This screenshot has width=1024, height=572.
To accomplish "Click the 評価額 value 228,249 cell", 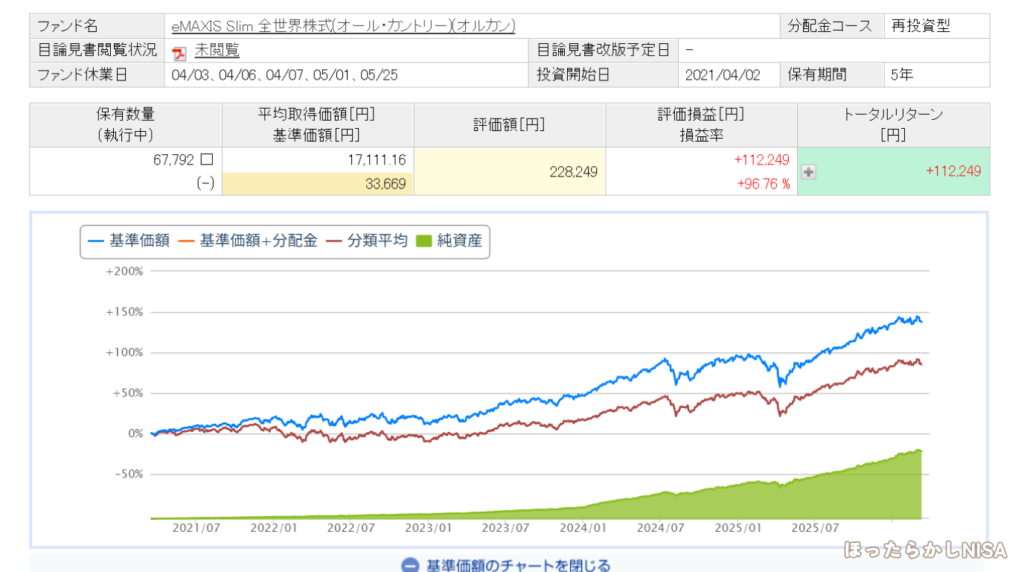I will coord(574,172).
